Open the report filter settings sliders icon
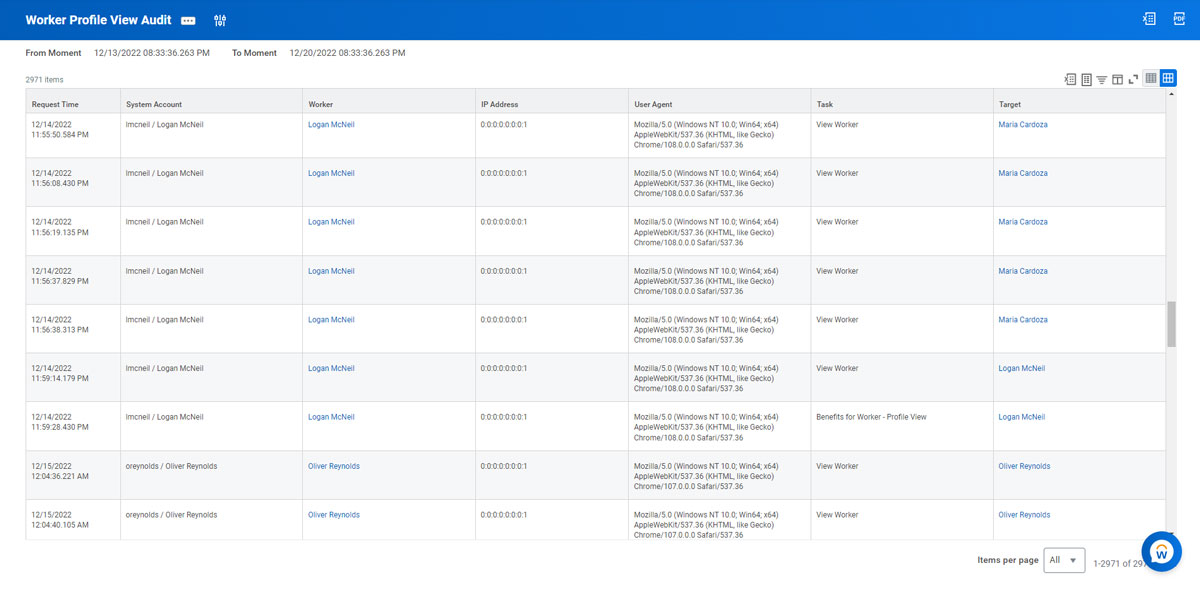Viewport: 1200px width, 591px height. [x=220, y=21]
